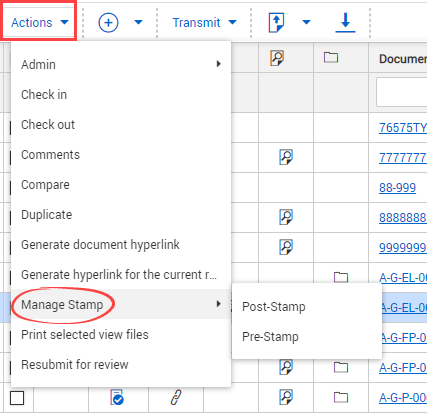The height and width of the screenshot is (413, 427).
Task: Expand the Admin submenu
Action: click(x=121, y=64)
